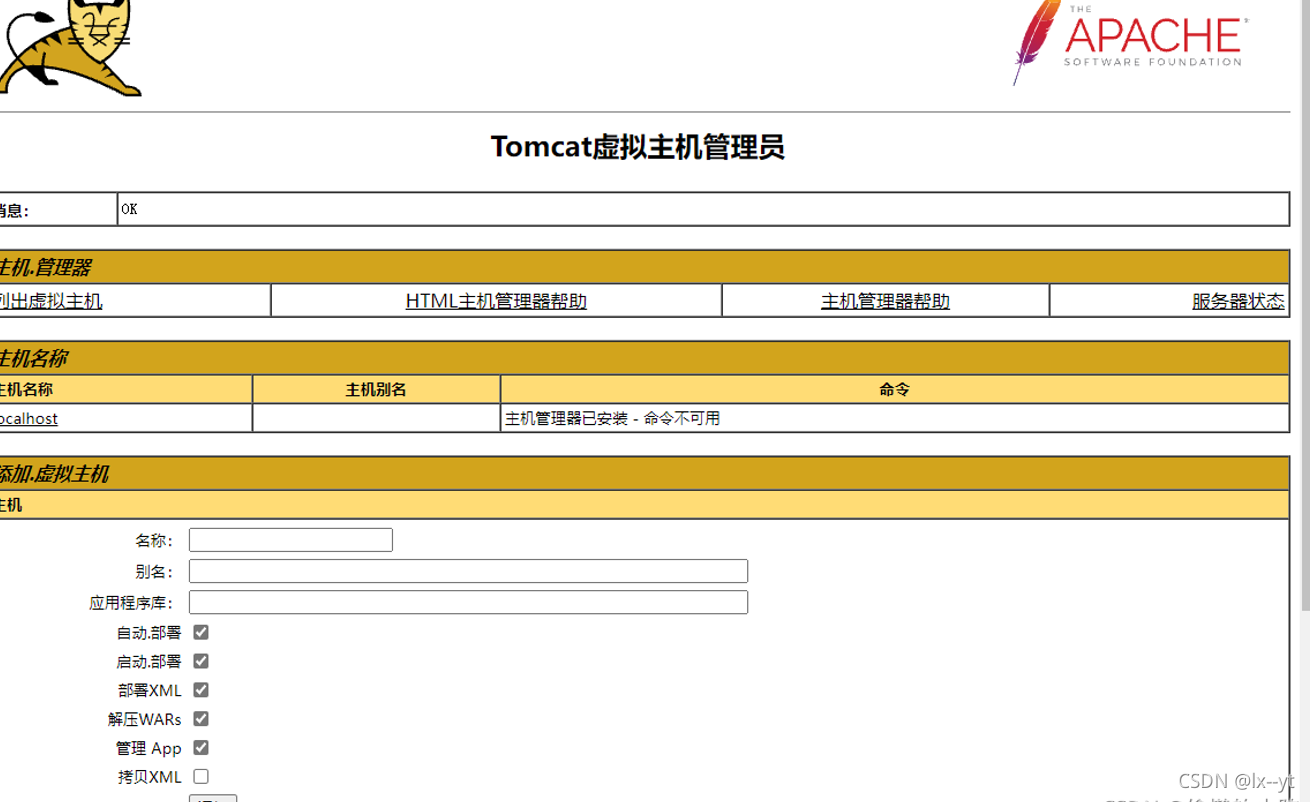
Task: Uncheck the 解压WARs checkbox
Action: [201, 718]
